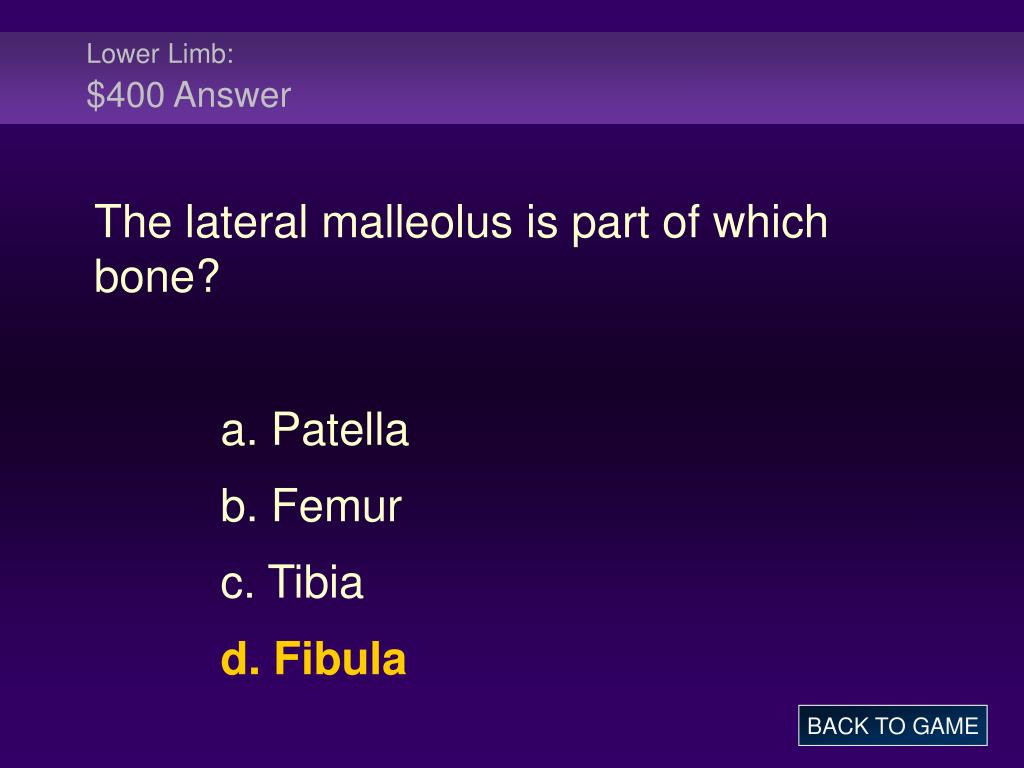Select highlighted answer d. Fibula
This screenshot has width=1024, height=768.
tap(313, 658)
